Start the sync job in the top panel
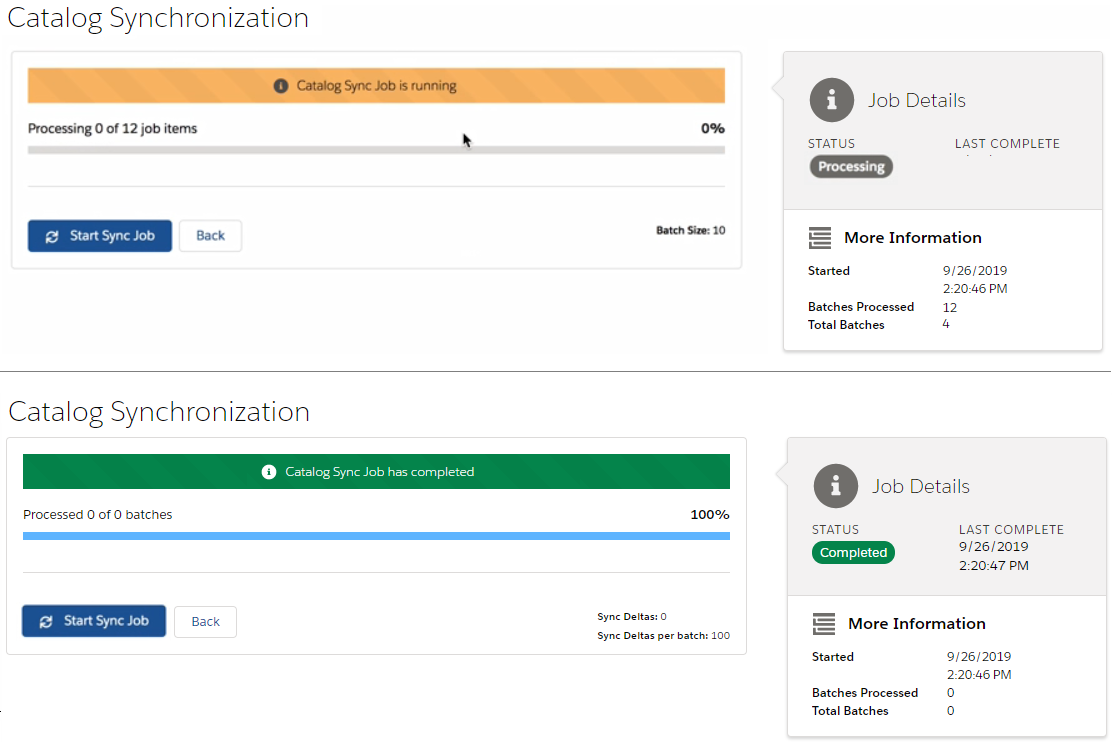The width and height of the screenshot is (1112, 746). [100, 235]
